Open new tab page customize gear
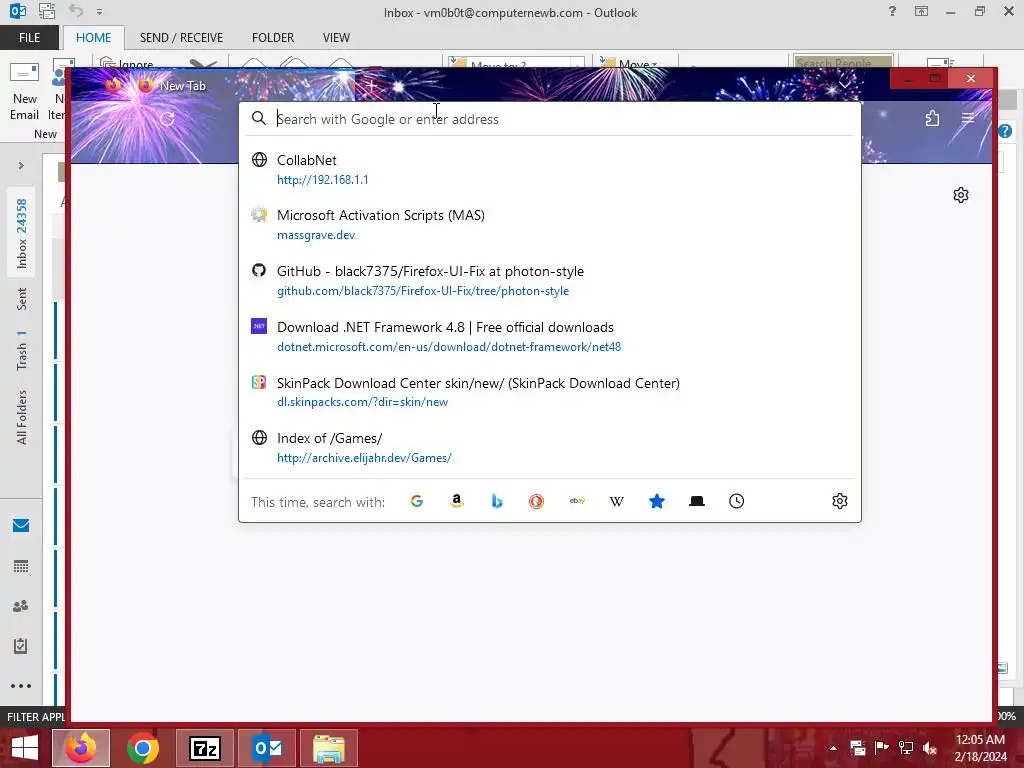The image size is (1024, 768). tap(961, 195)
